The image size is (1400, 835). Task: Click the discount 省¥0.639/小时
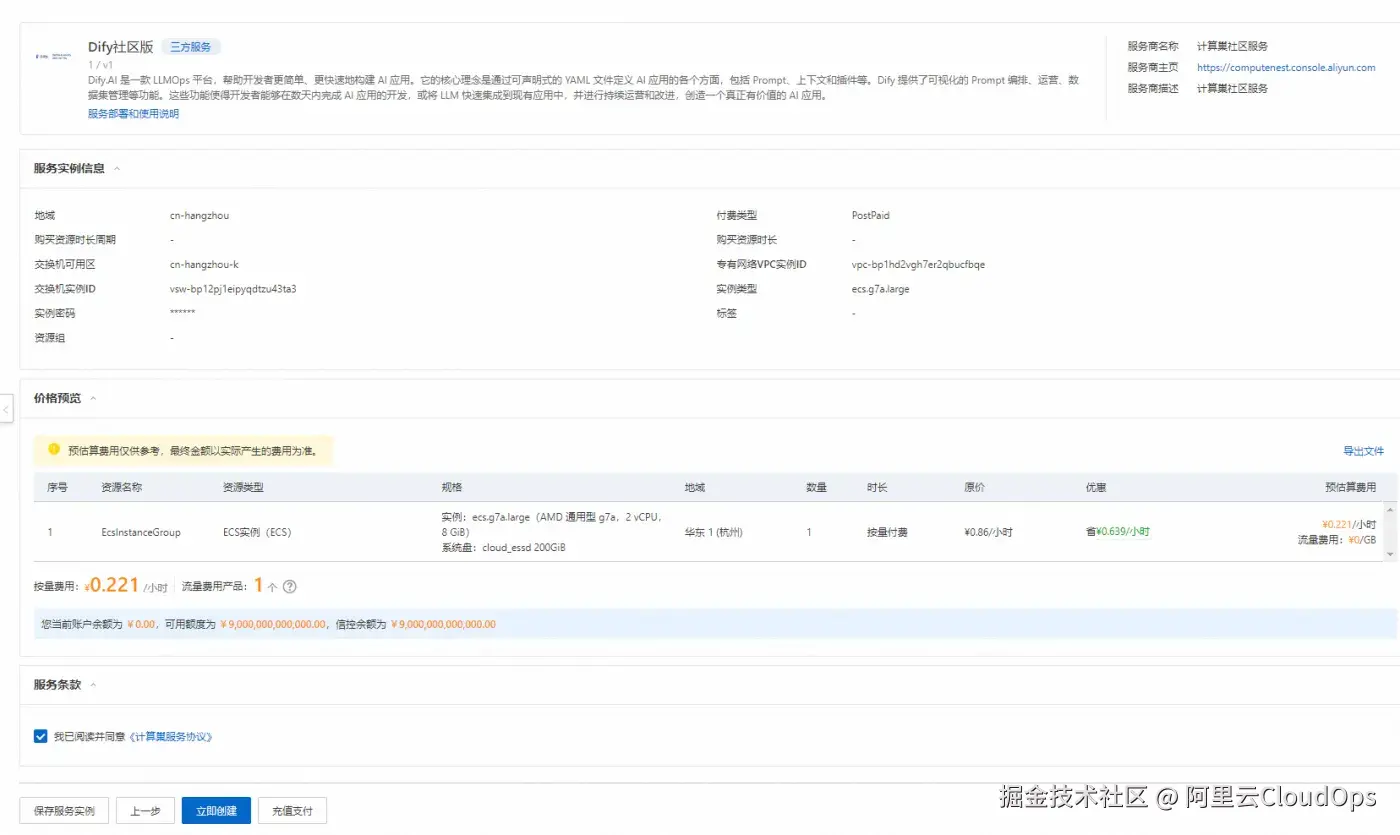click(1118, 532)
